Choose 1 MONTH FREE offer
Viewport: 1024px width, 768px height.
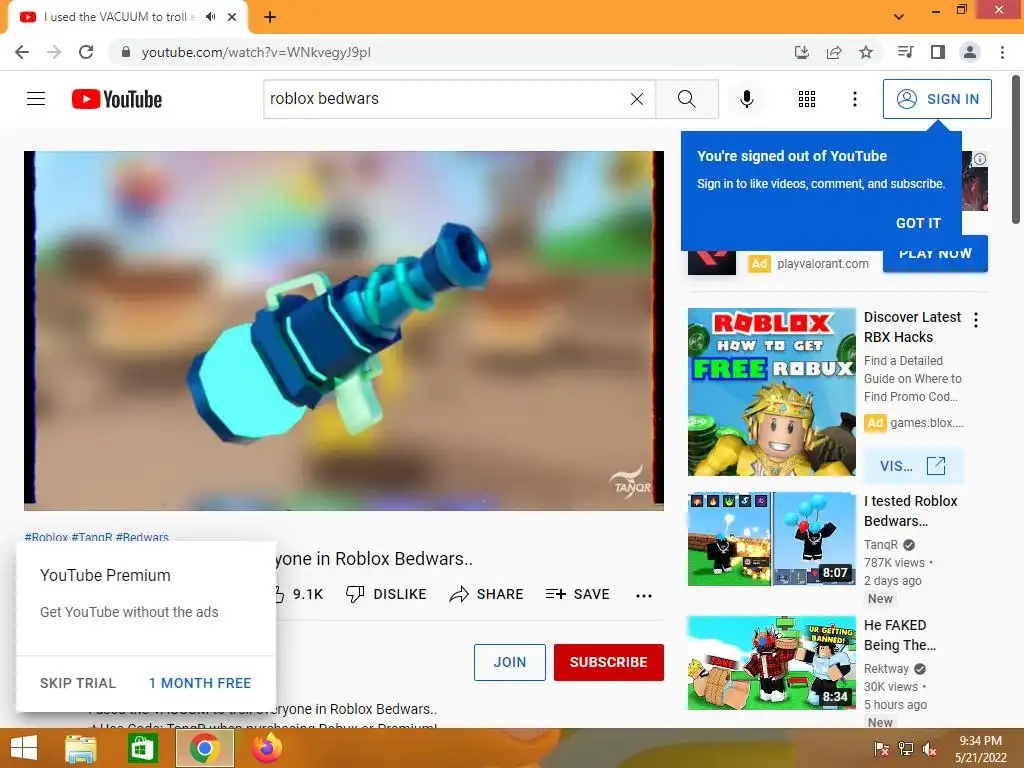pyautogui.click(x=200, y=683)
